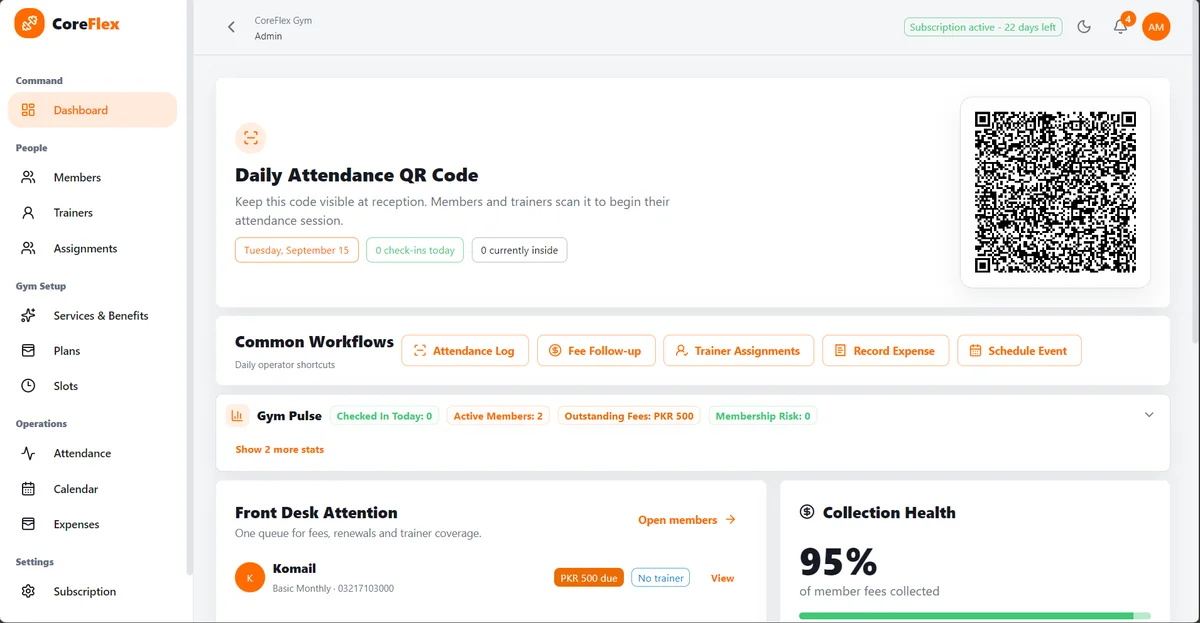Click the sidebar vertical scrollbar
Image resolution: width=1200 pixels, height=623 pixels.
pyautogui.click(x=190, y=288)
